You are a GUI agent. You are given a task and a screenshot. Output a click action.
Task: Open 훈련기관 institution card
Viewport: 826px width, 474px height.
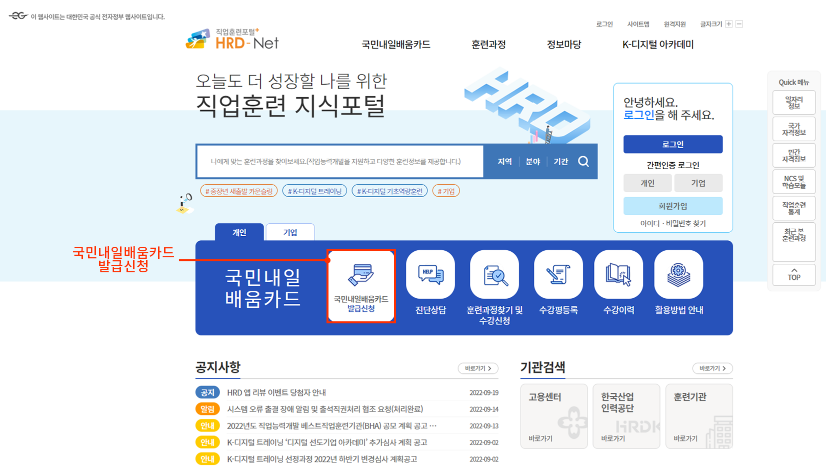699,416
